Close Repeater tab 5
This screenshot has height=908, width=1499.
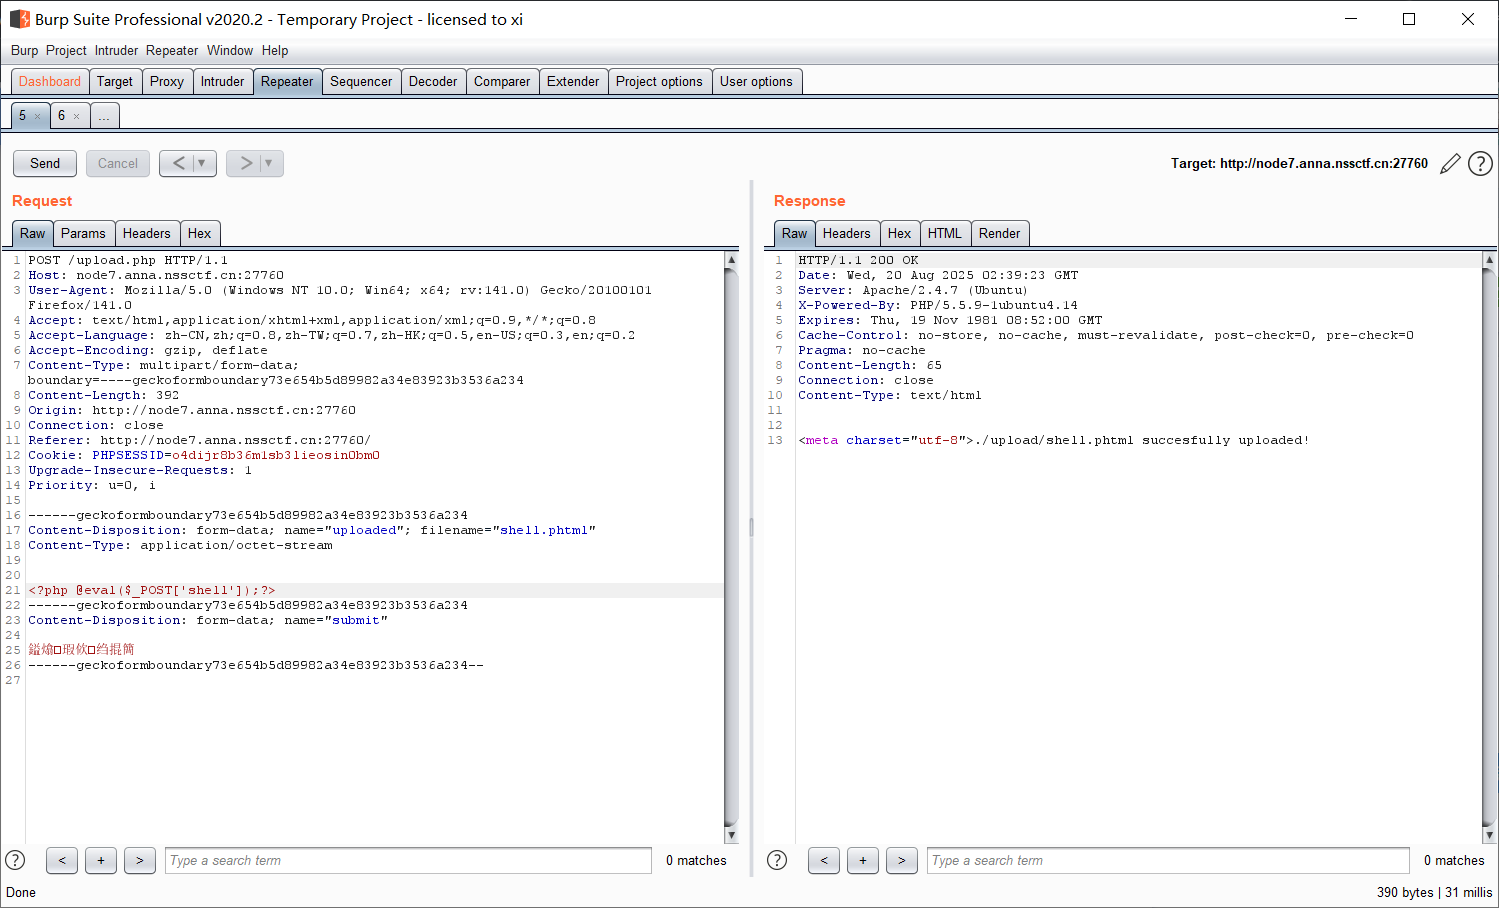(x=38, y=116)
